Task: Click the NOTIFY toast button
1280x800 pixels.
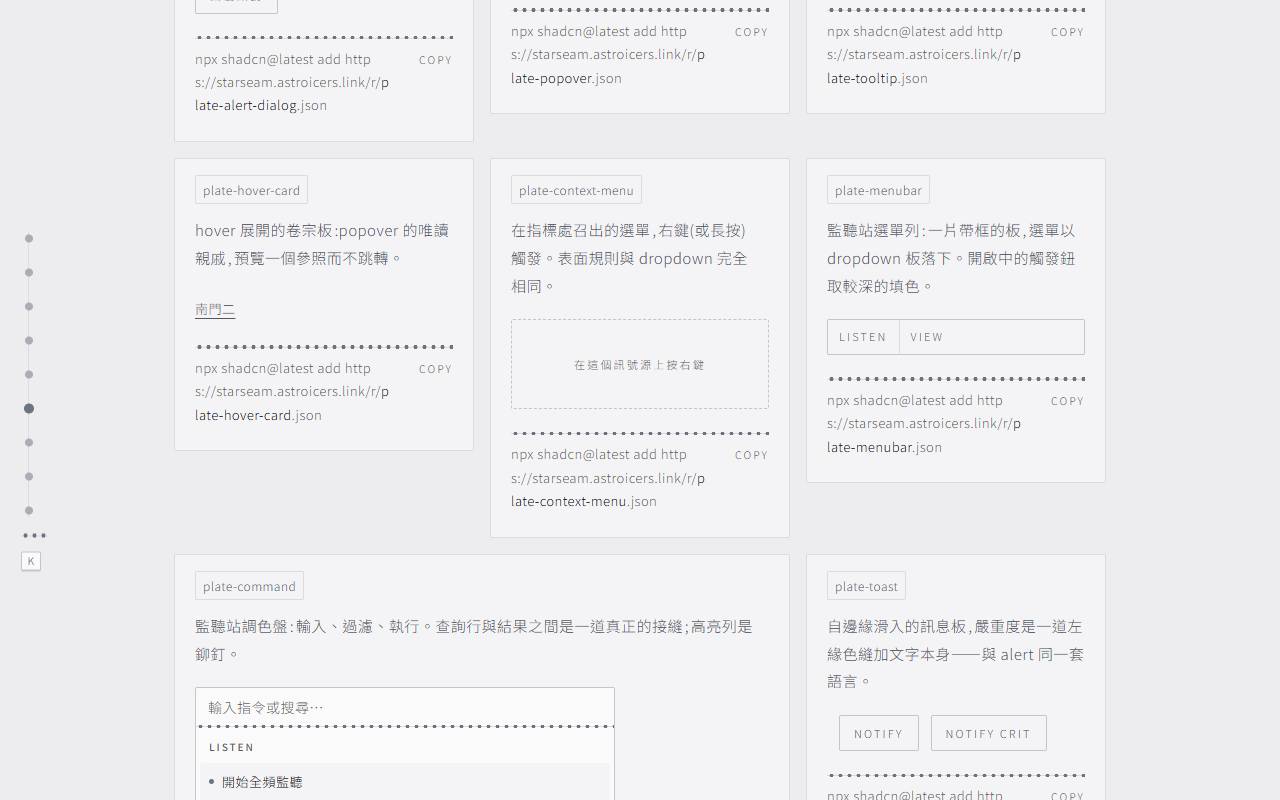Action: (879, 733)
